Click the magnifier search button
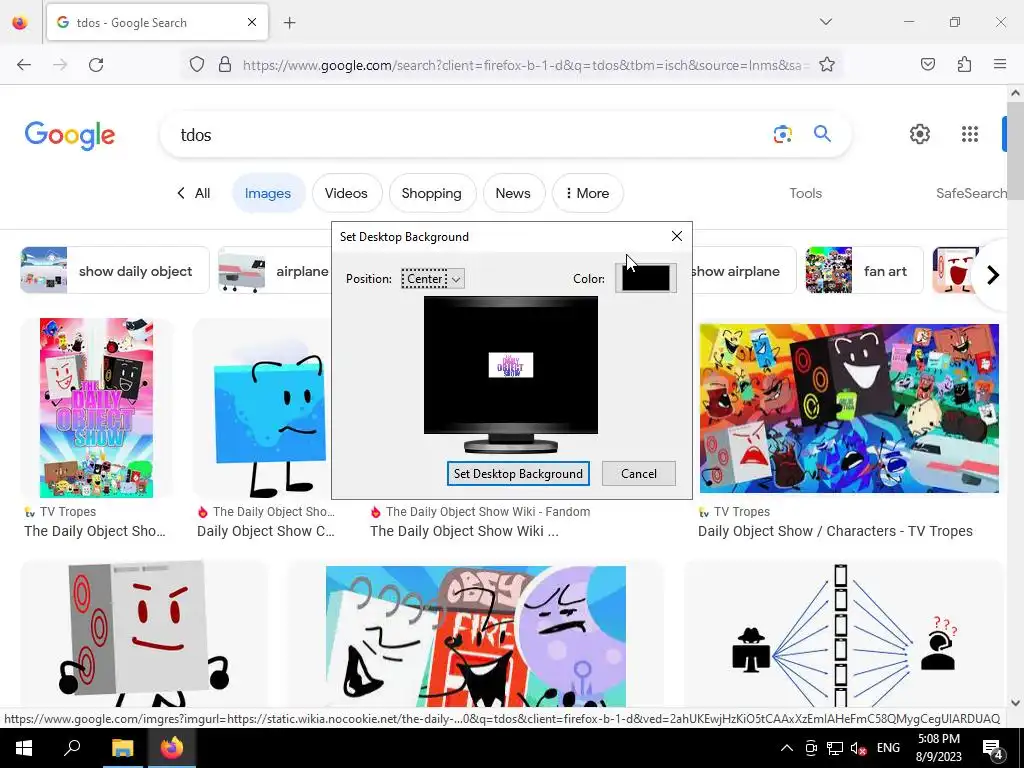 tap(822, 134)
